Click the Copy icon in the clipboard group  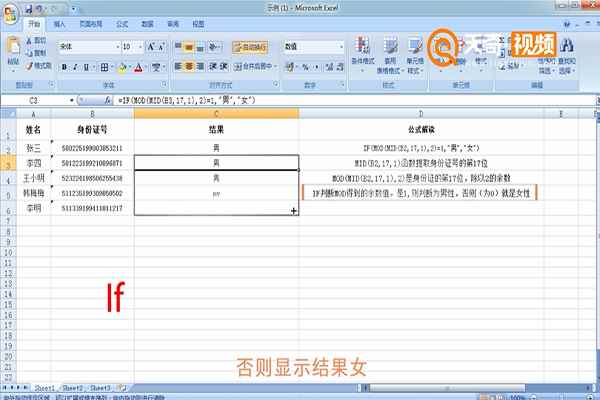[29, 53]
